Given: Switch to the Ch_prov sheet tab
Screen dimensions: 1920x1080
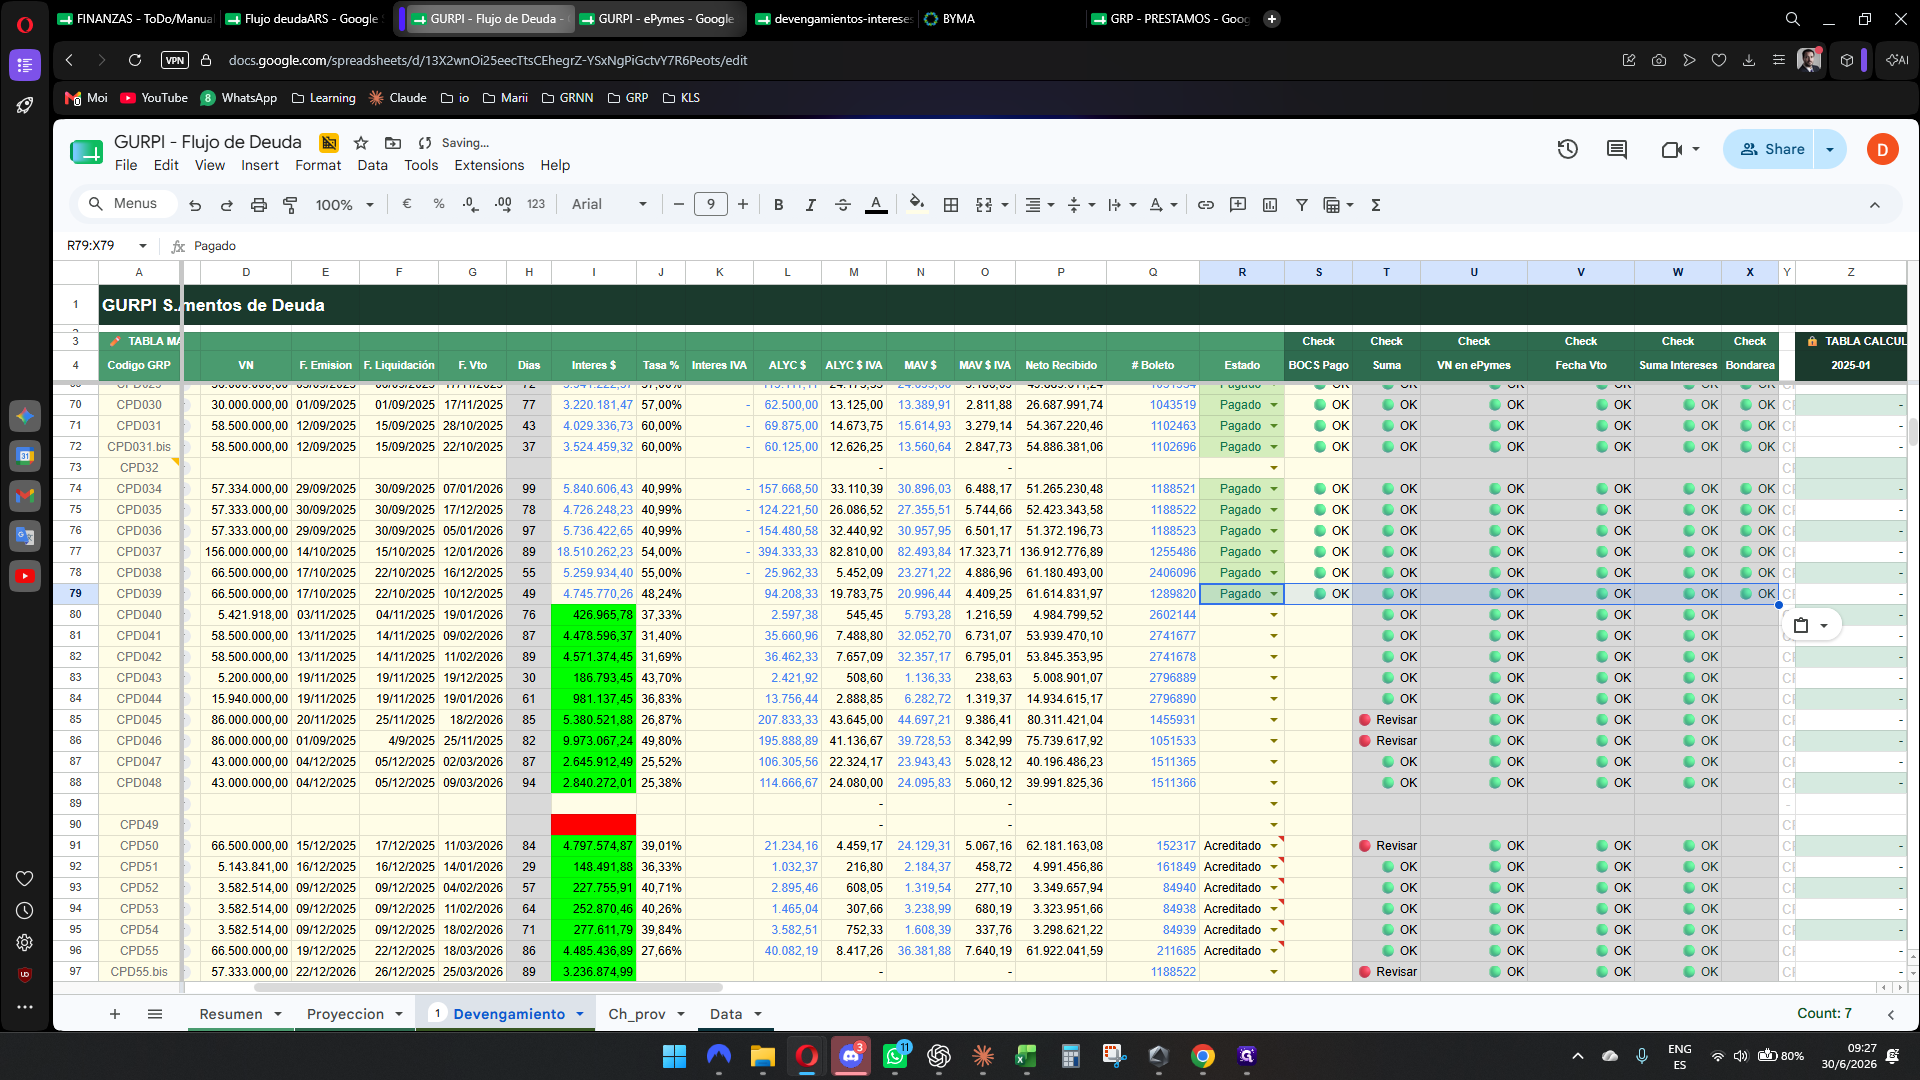Looking at the screenshot, I should (637, 1014).
